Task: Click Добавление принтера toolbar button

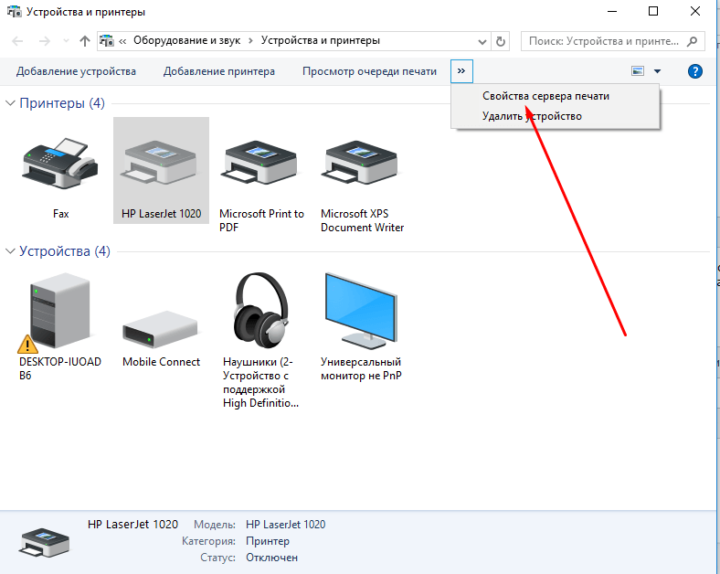Action: [x=219, y=72]
